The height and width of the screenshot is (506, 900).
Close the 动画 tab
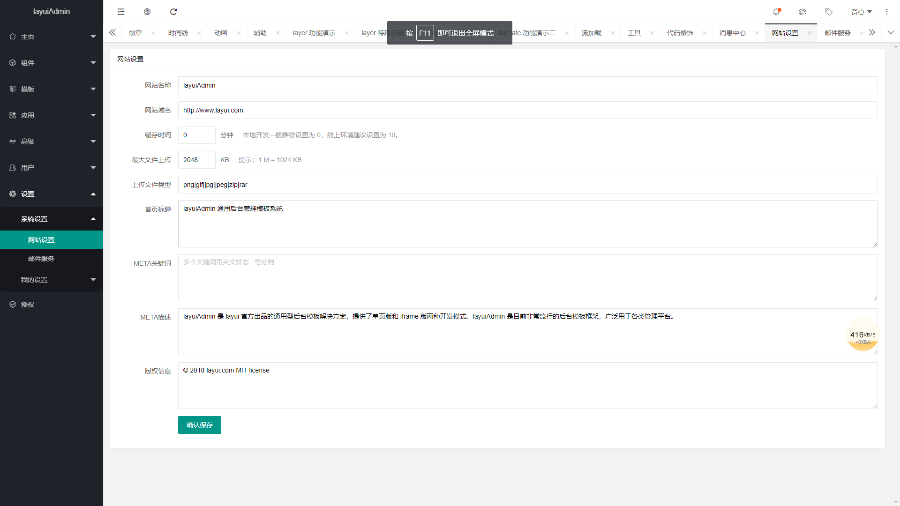pyautogui.click(x=238, y=33)
